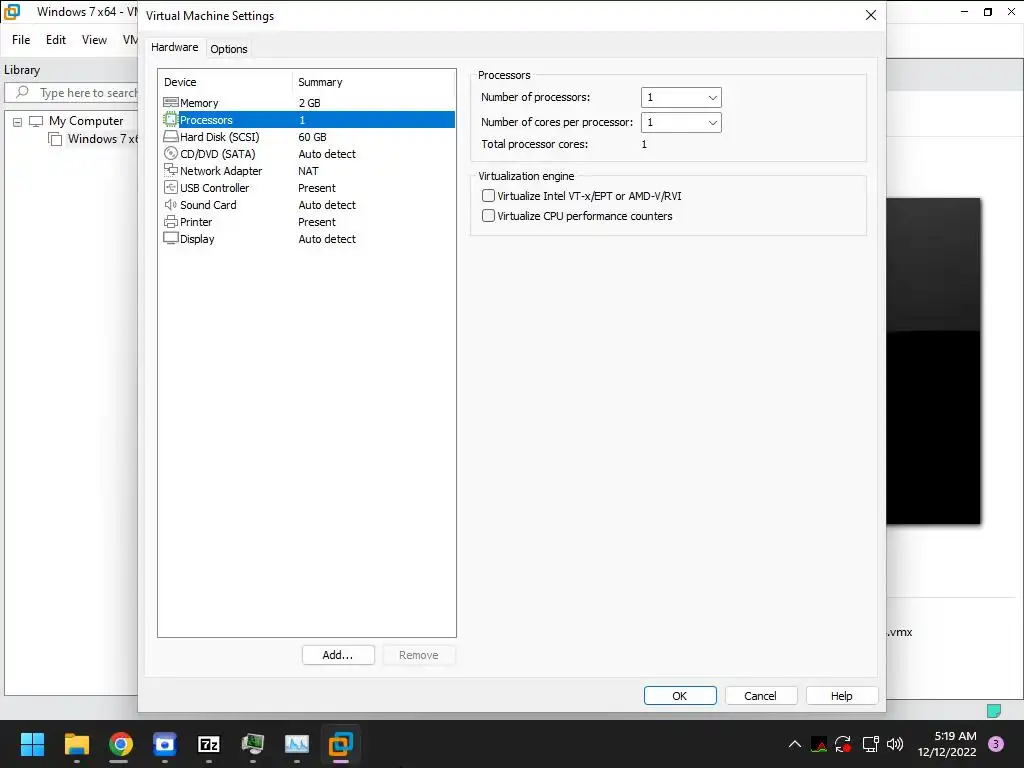Screen dimensions: 1024x768
Task: Switch to the Hardware tab
Action: coord(174,47)
